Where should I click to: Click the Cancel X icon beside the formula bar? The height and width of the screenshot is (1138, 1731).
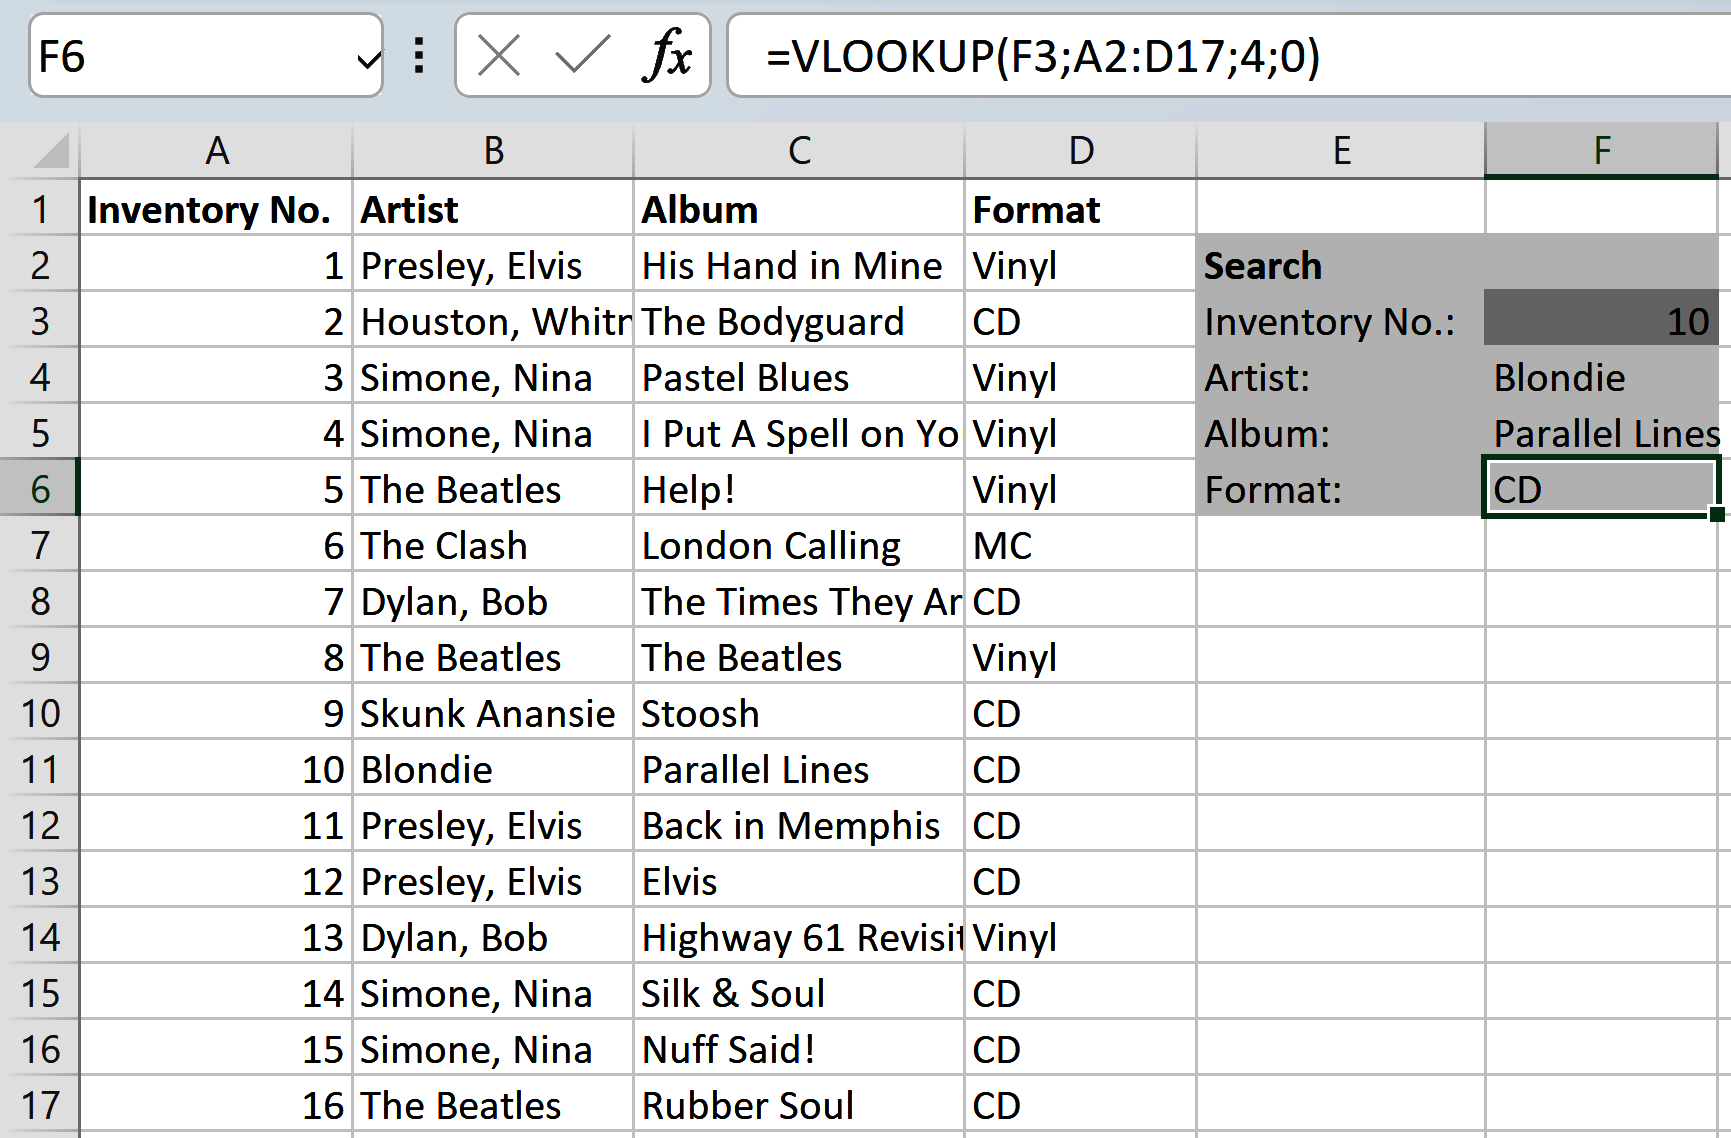point(500,55)
